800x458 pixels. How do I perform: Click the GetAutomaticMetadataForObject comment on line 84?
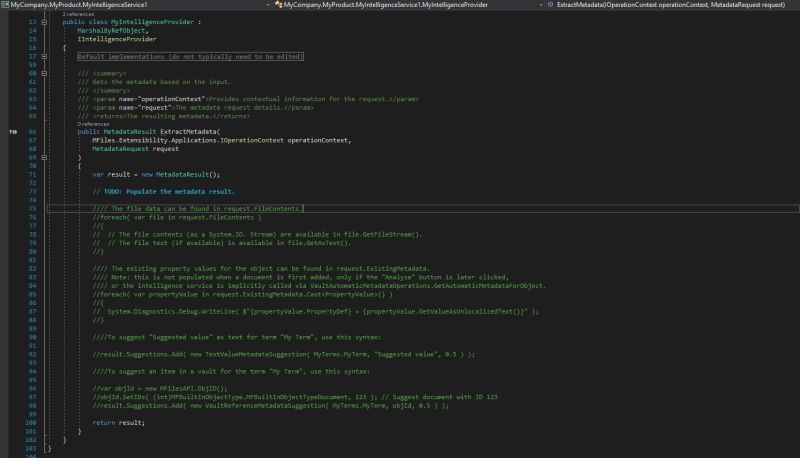coord(319,286)
